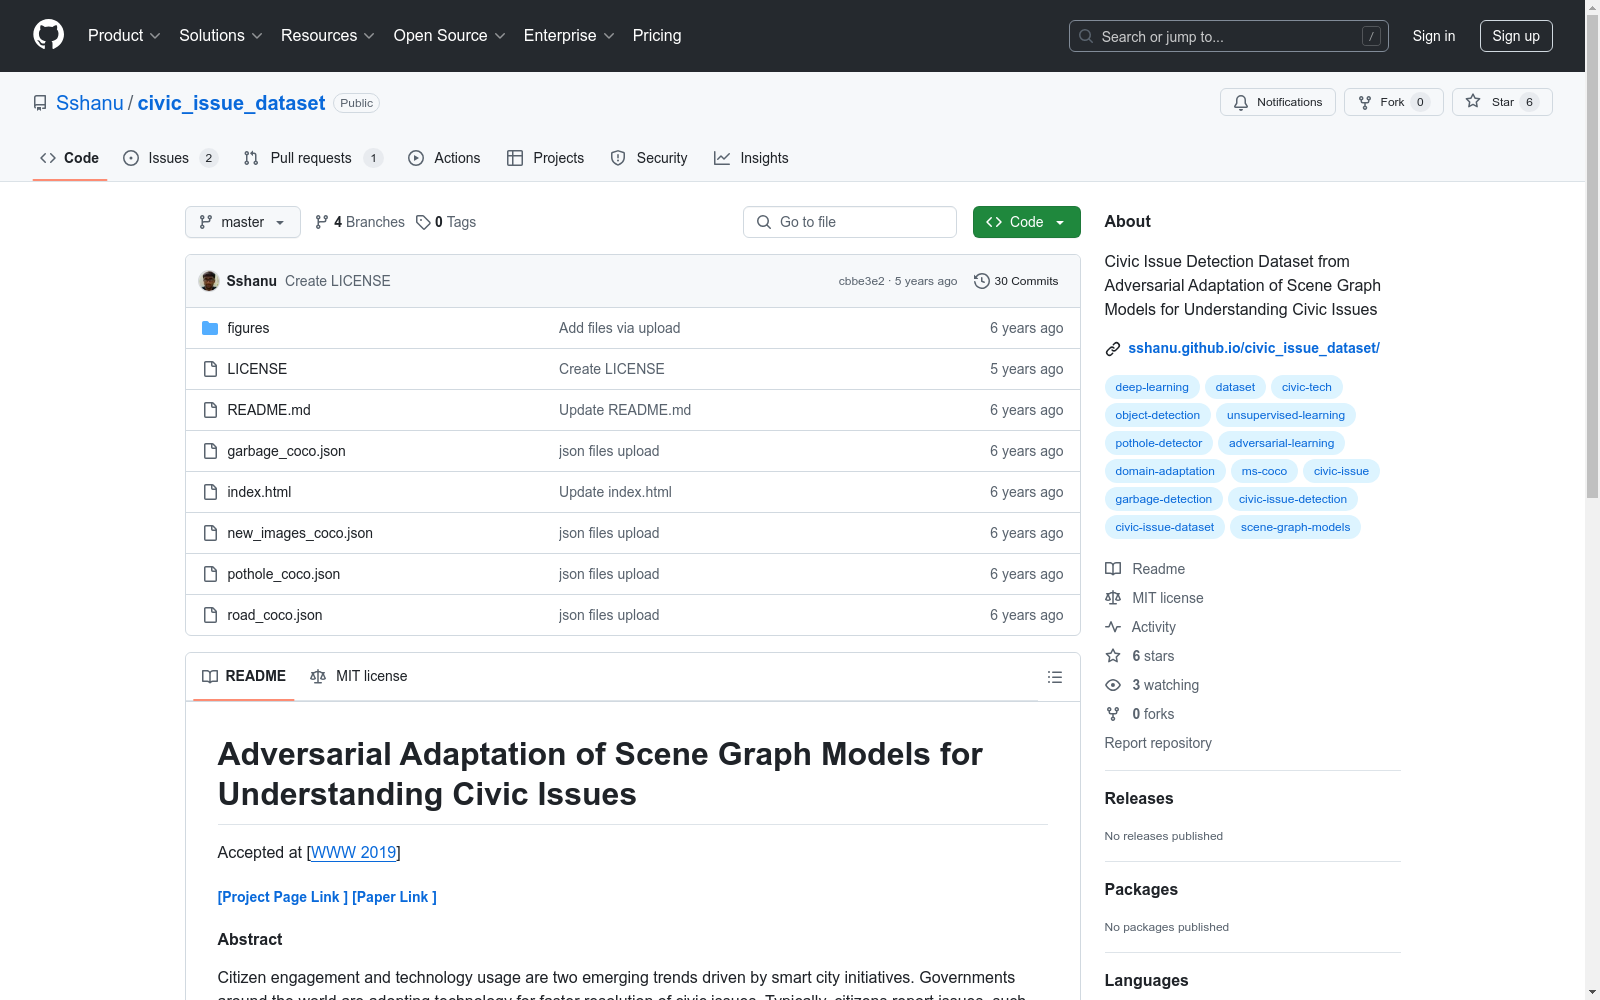Click the scene-graph-models topic tag
This screenshot has height=1000, width=1600.
(1295, 527)
